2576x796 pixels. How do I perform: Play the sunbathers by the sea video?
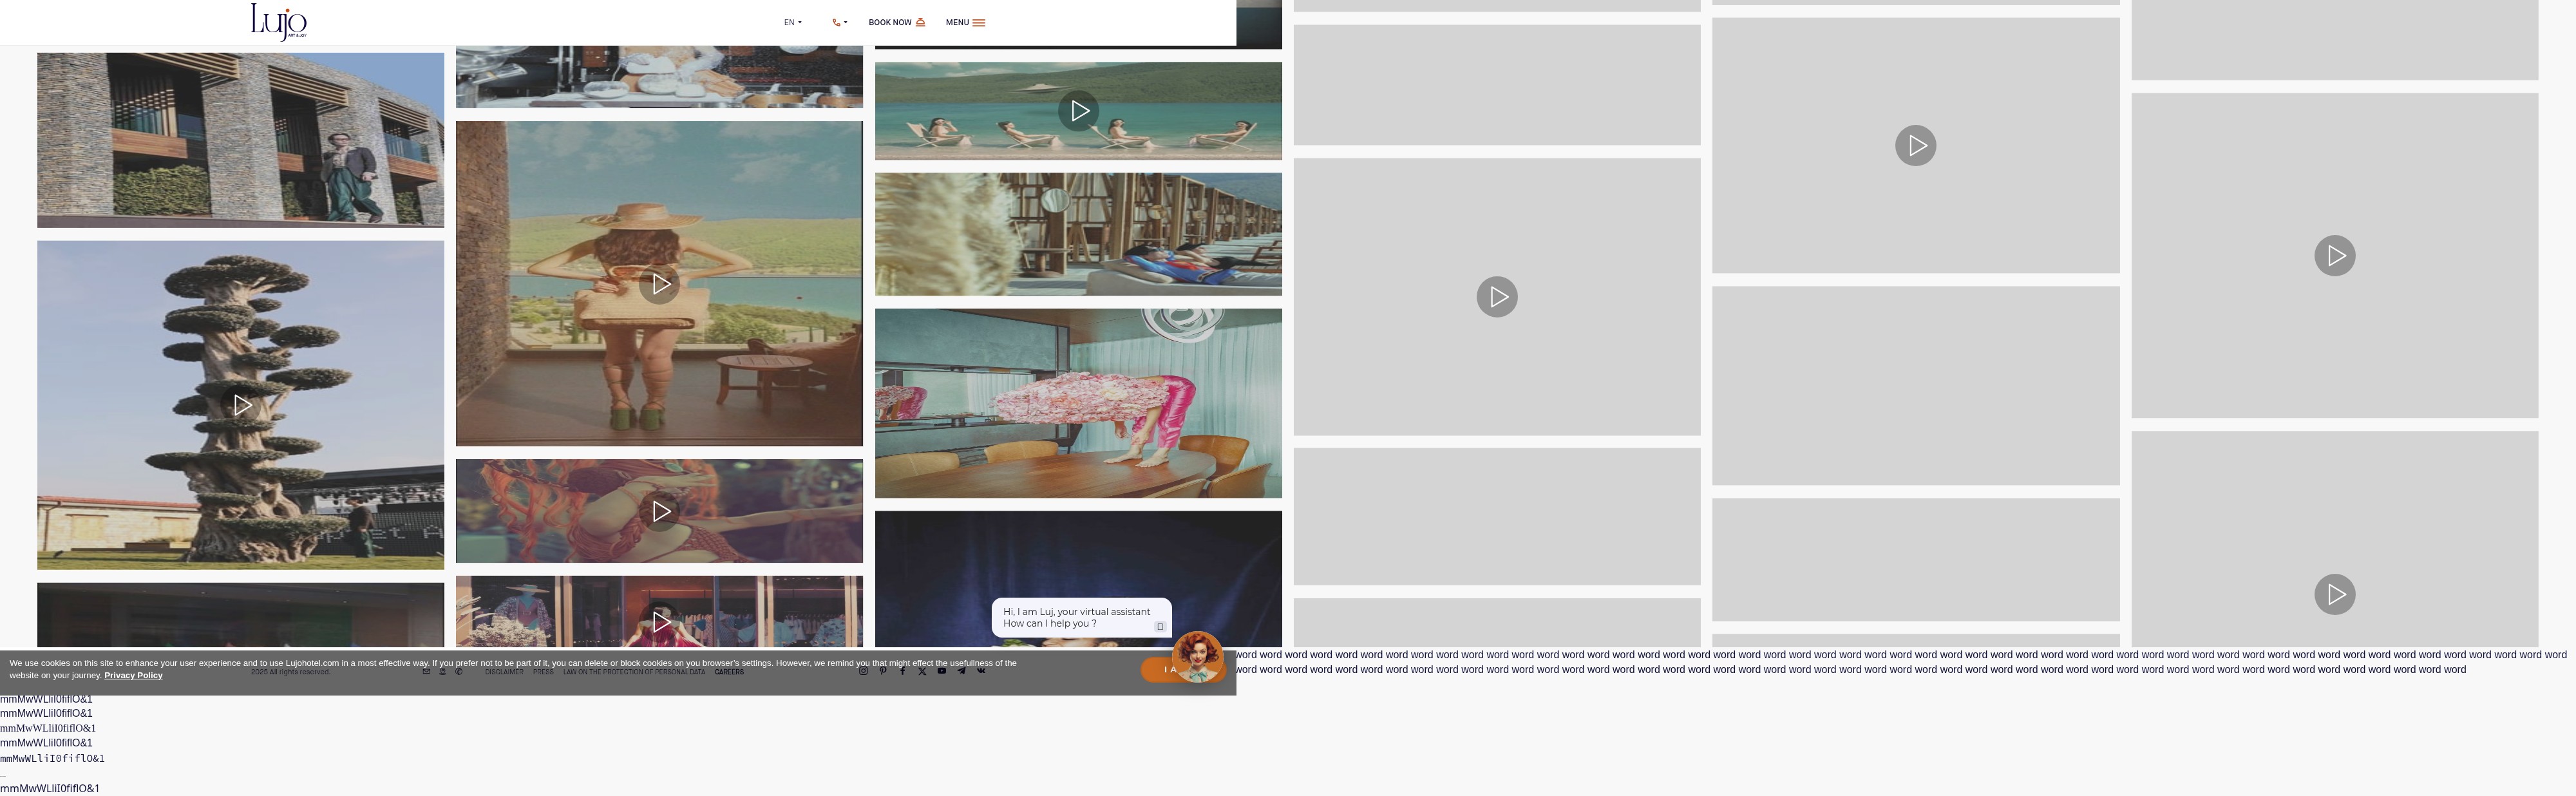point(1079,111)
